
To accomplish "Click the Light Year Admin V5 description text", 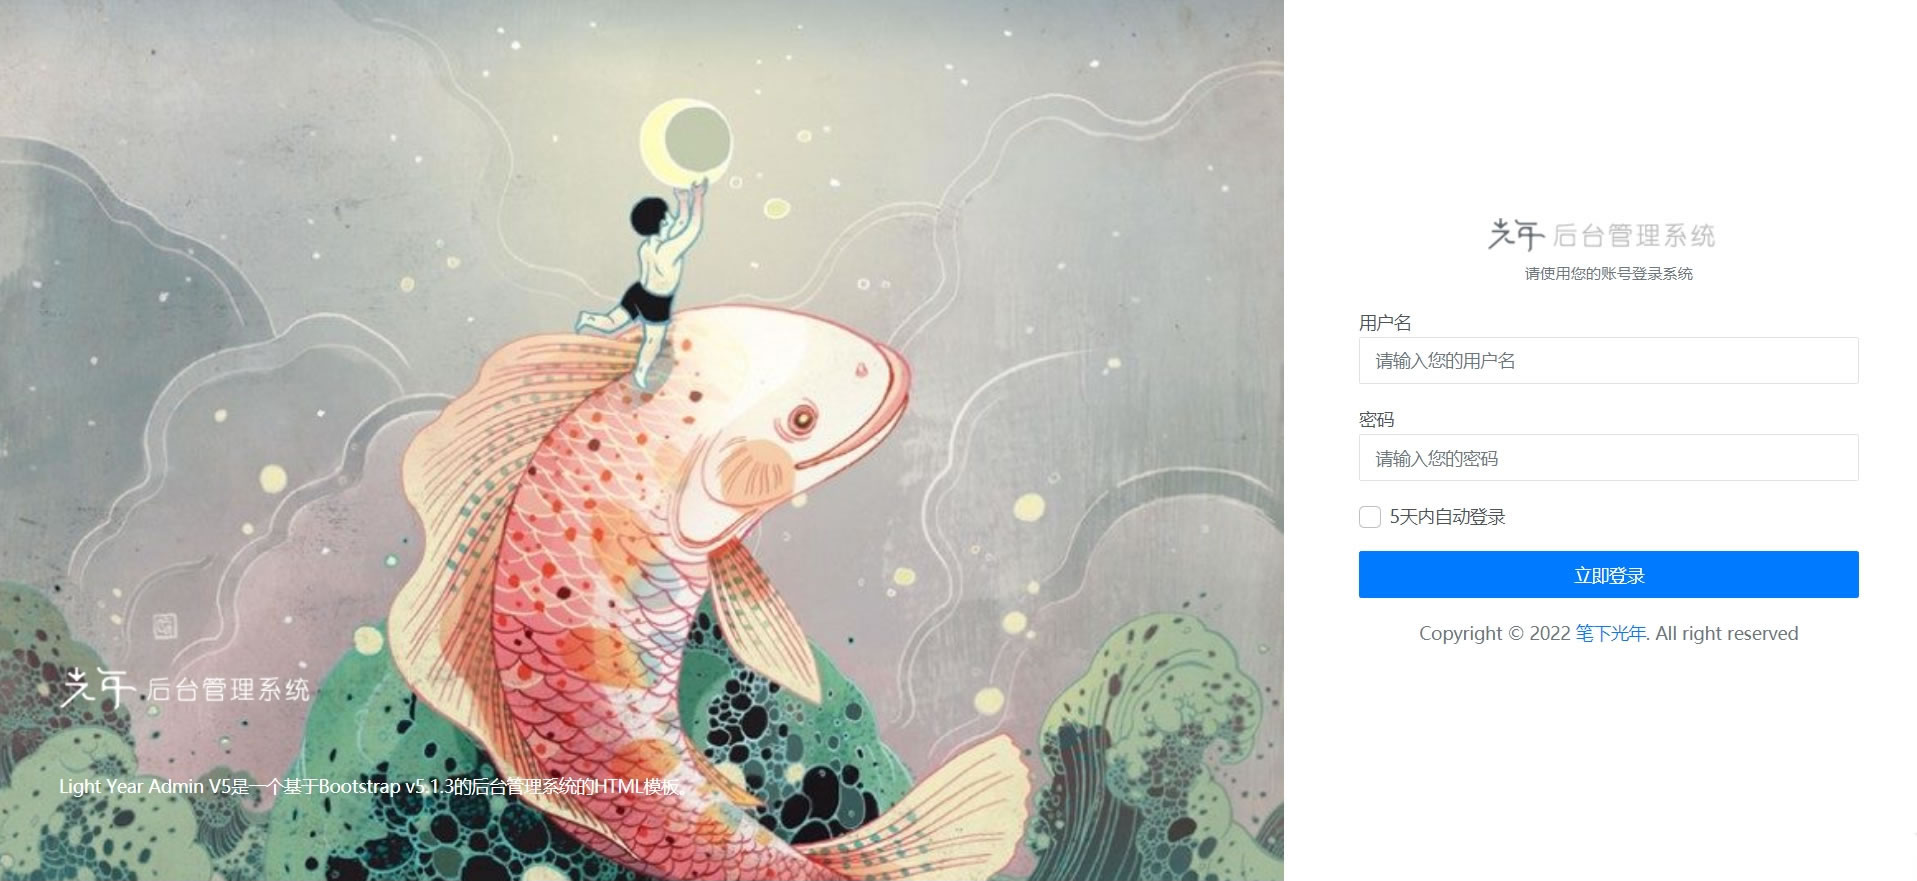I will [x=372, y=786].
